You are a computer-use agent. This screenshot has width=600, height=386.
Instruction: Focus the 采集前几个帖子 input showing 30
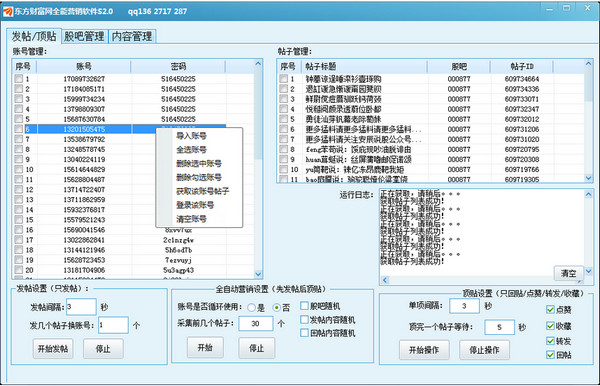coord(256,323)
